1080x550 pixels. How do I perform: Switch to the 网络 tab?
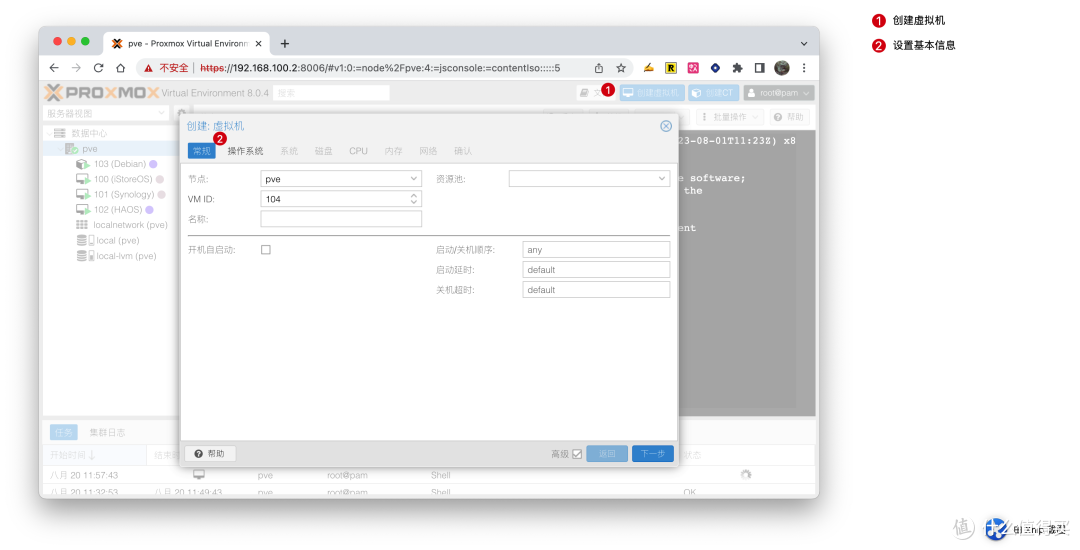pos(428,151)
